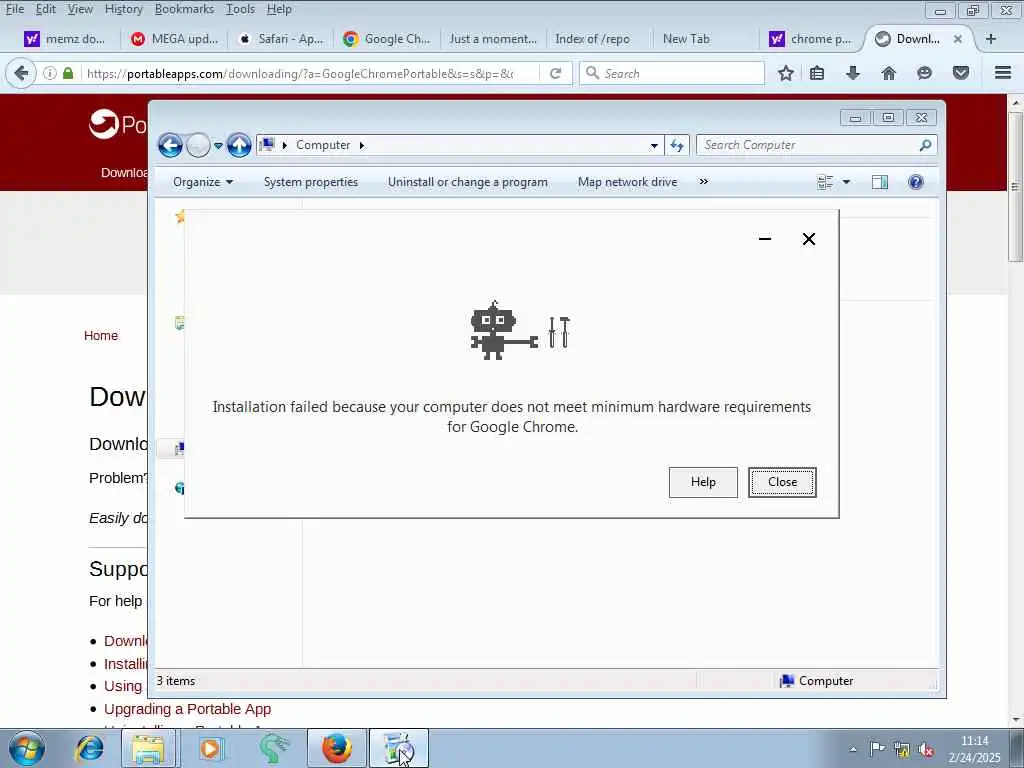Click the Chrome installer taskbar icon
The width and height of the screenshot is (1024, 768).
click(399, 748)
